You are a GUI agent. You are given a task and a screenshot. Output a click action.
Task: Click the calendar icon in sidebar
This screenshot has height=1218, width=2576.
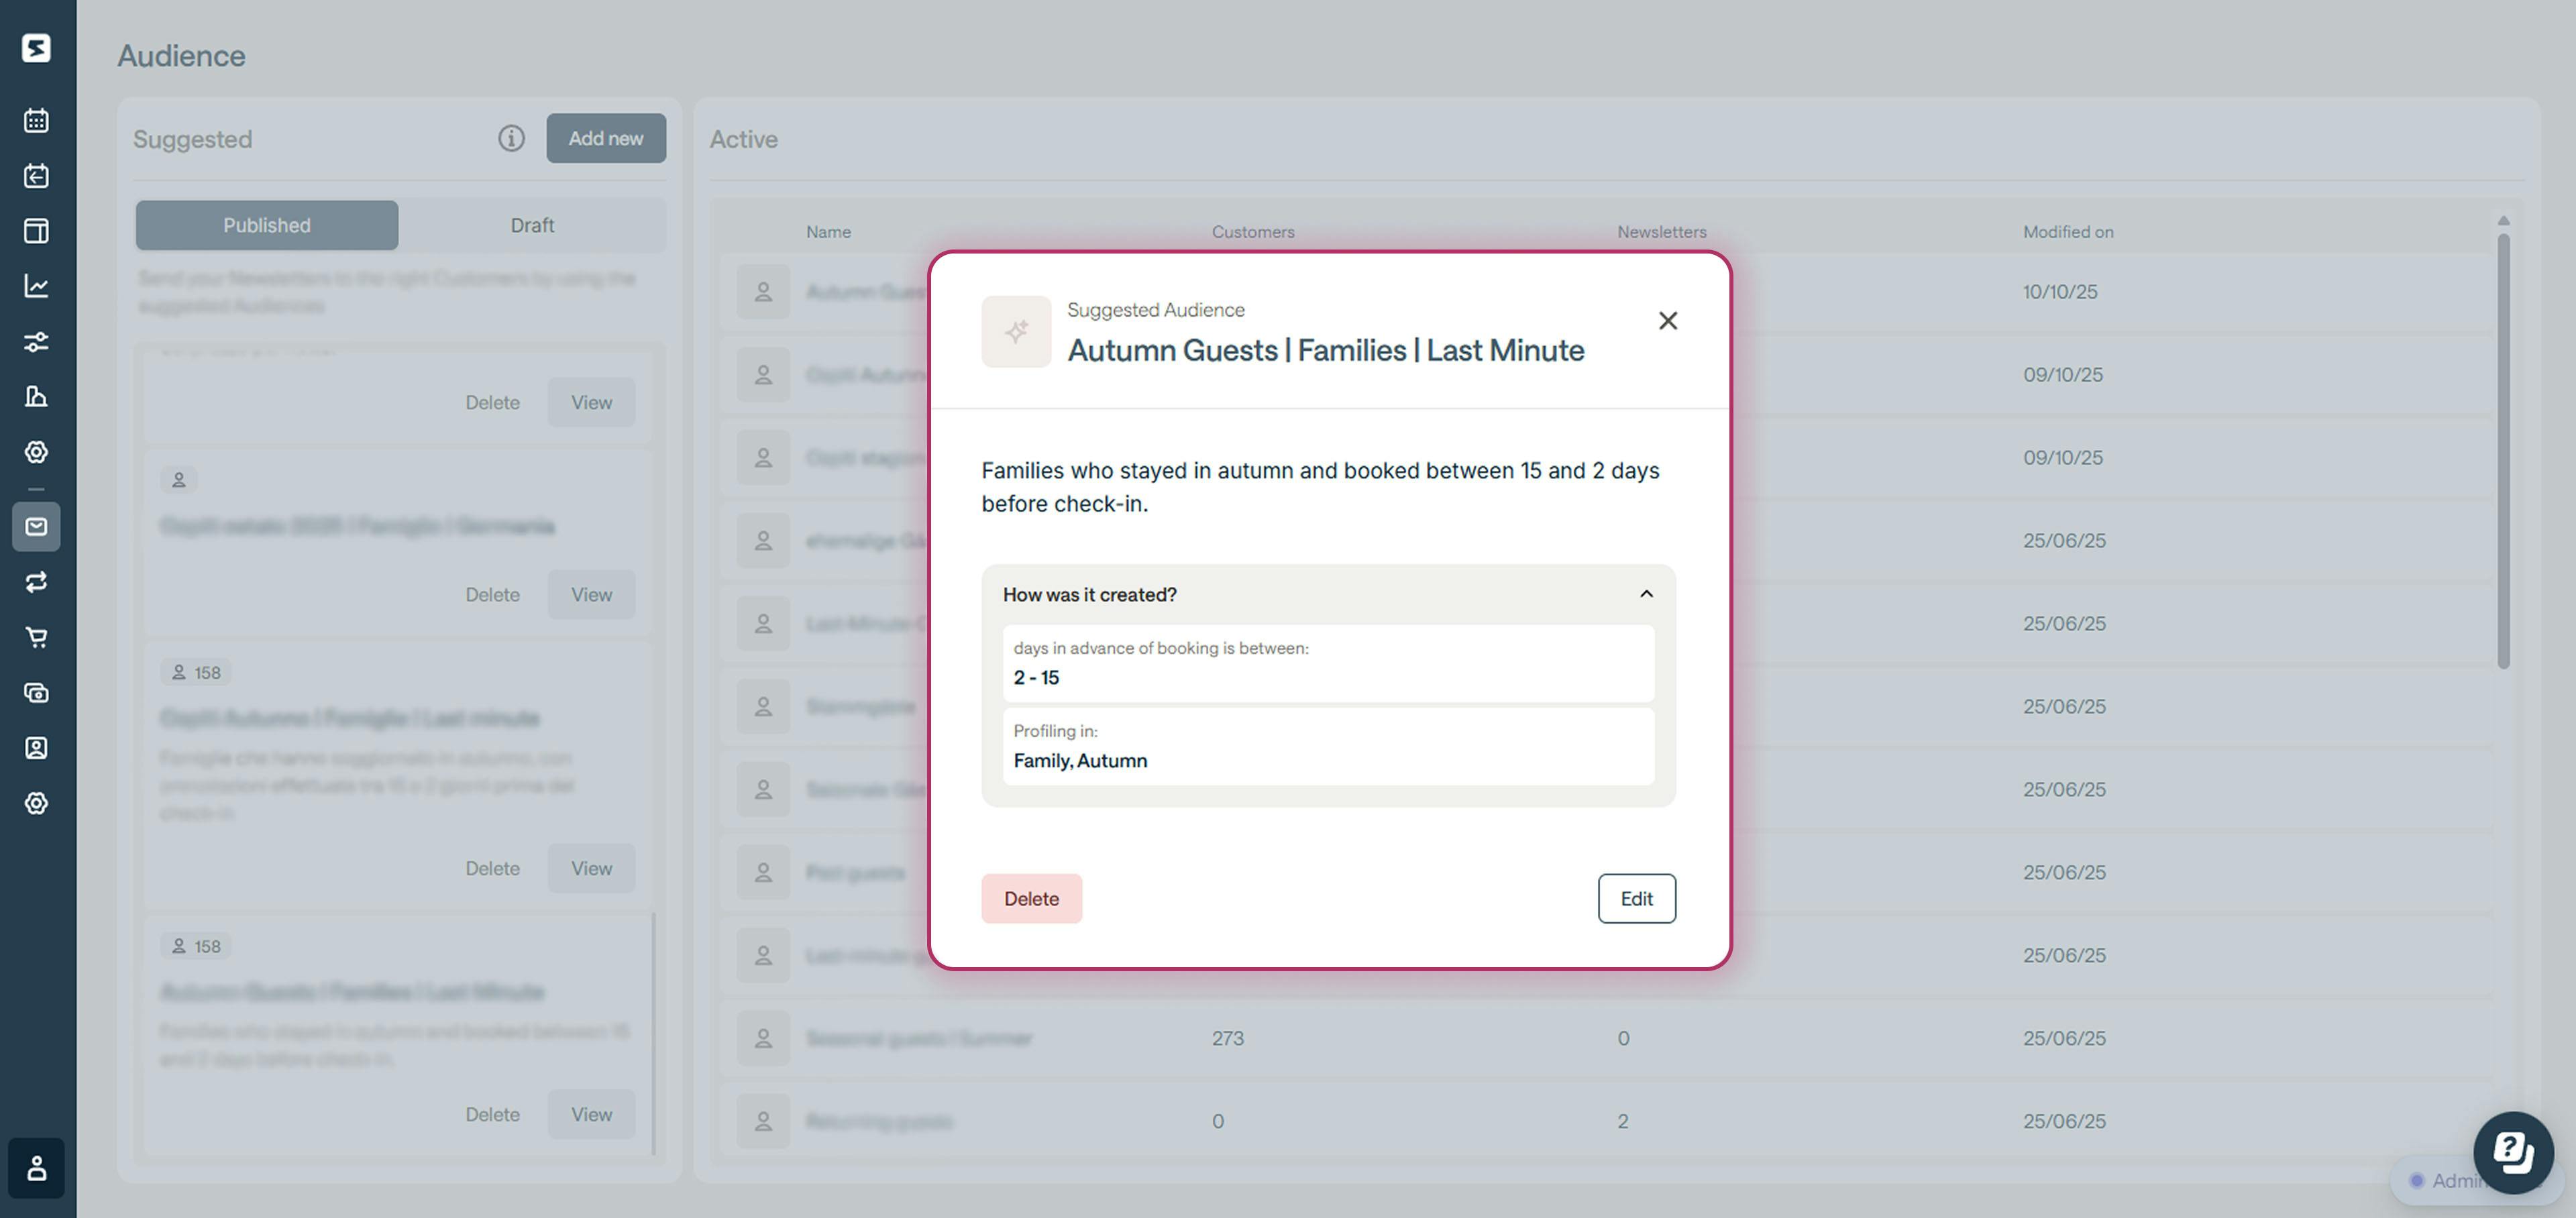(36, 121)
